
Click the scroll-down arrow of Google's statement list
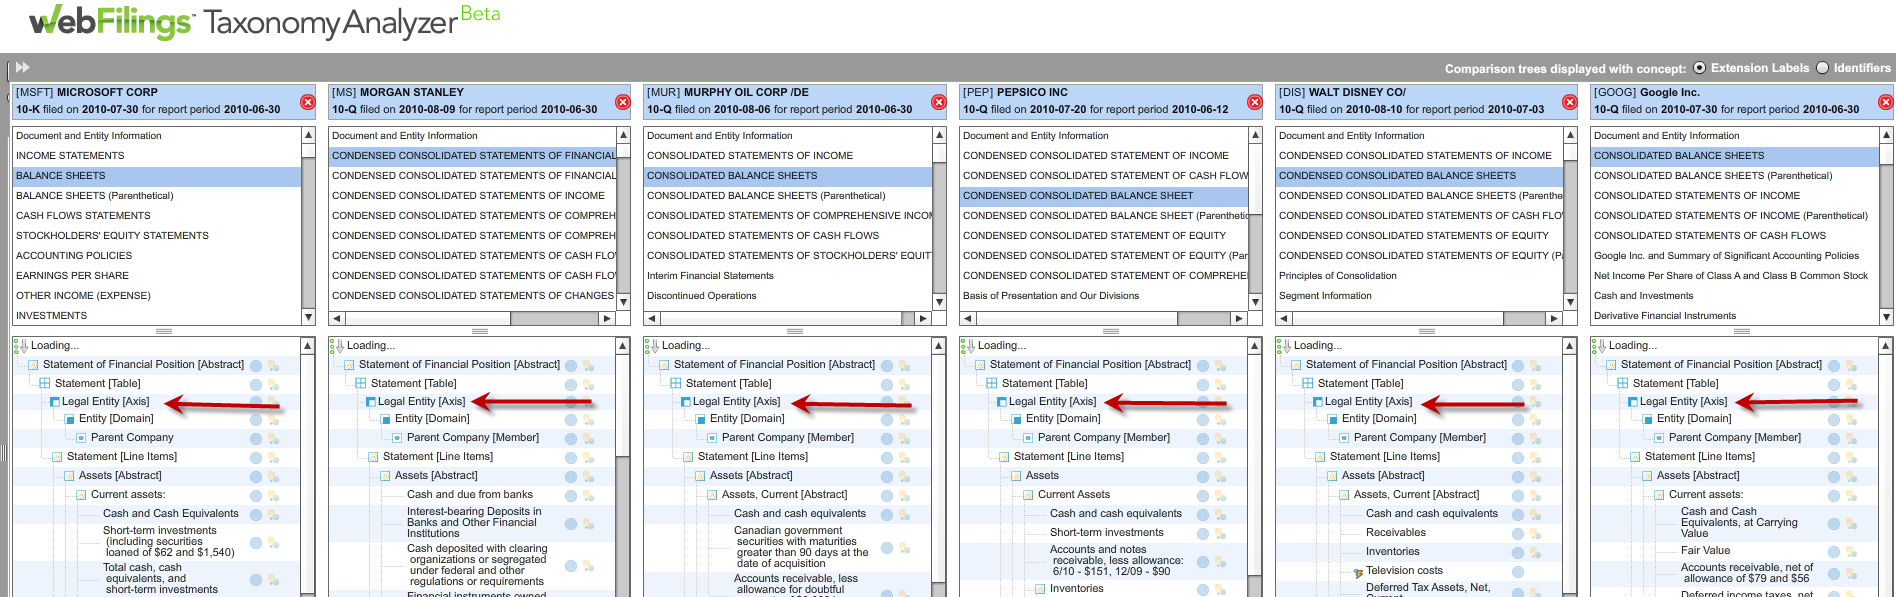pos(1886,317)
